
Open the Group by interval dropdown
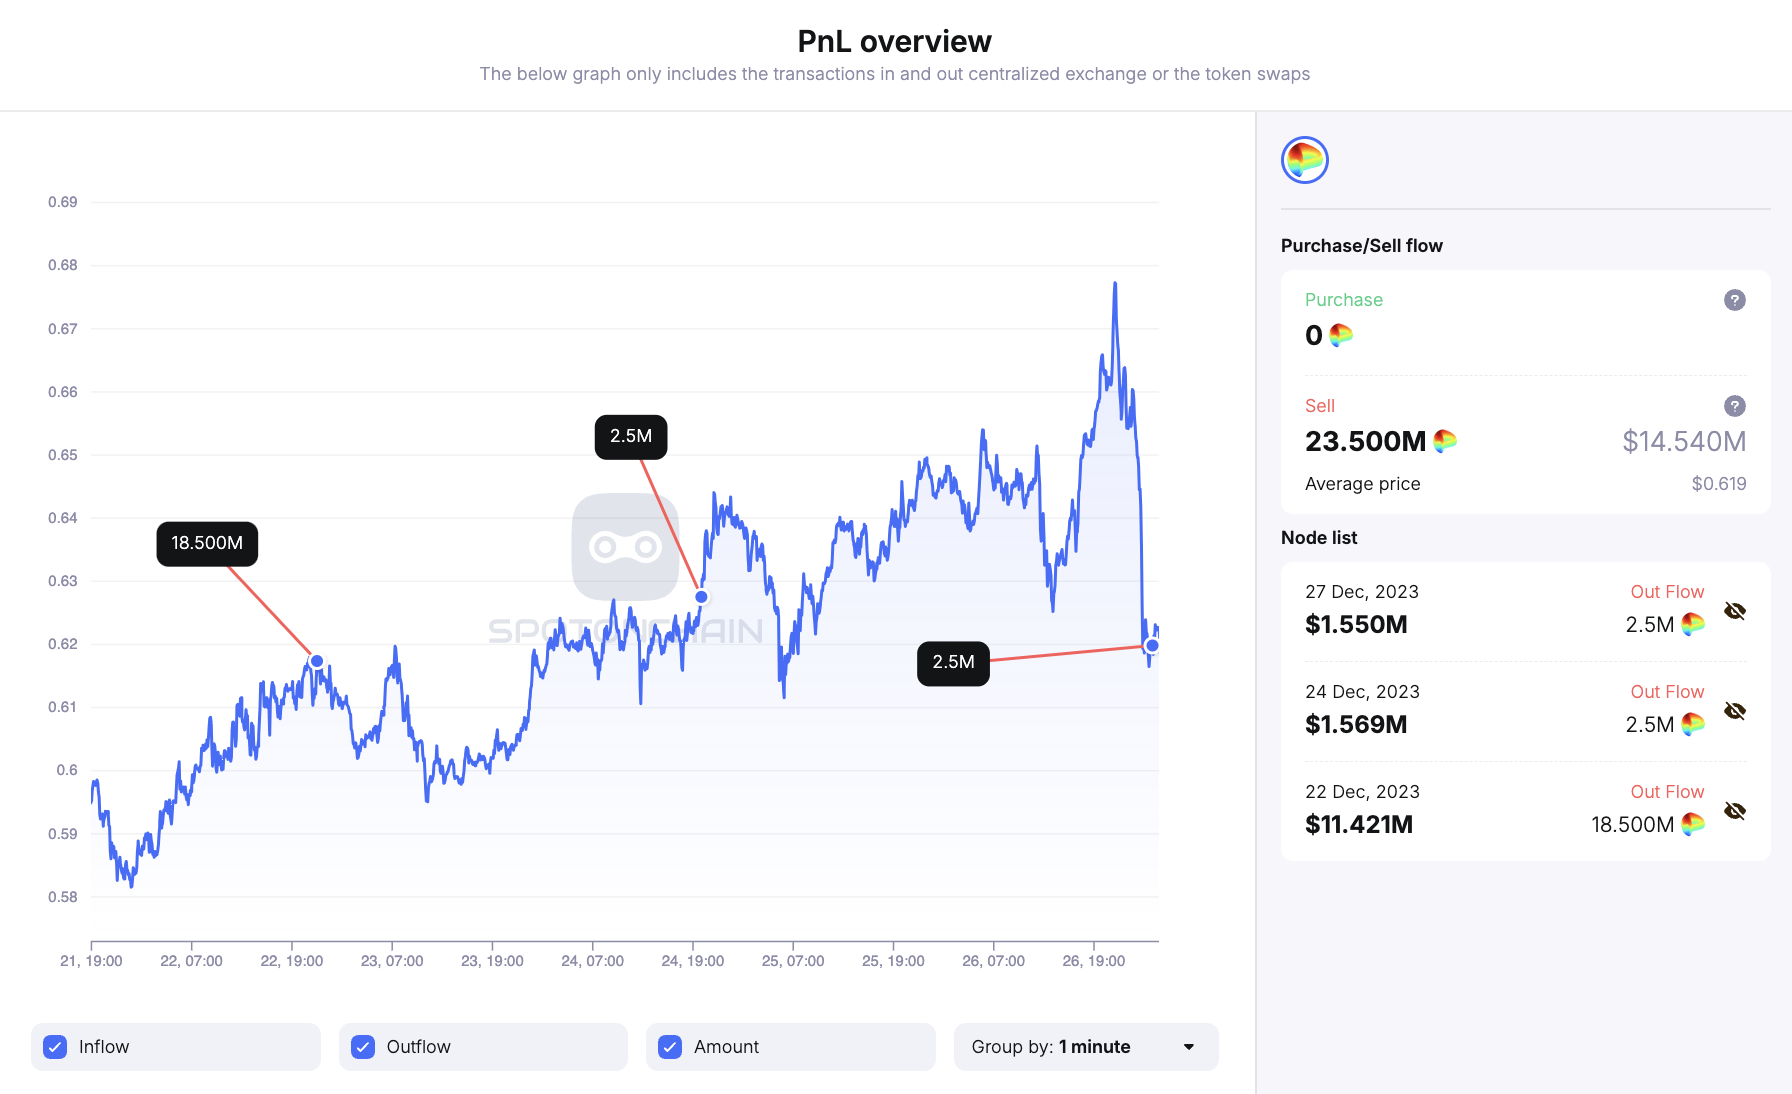click(x=1086, y=1047)
